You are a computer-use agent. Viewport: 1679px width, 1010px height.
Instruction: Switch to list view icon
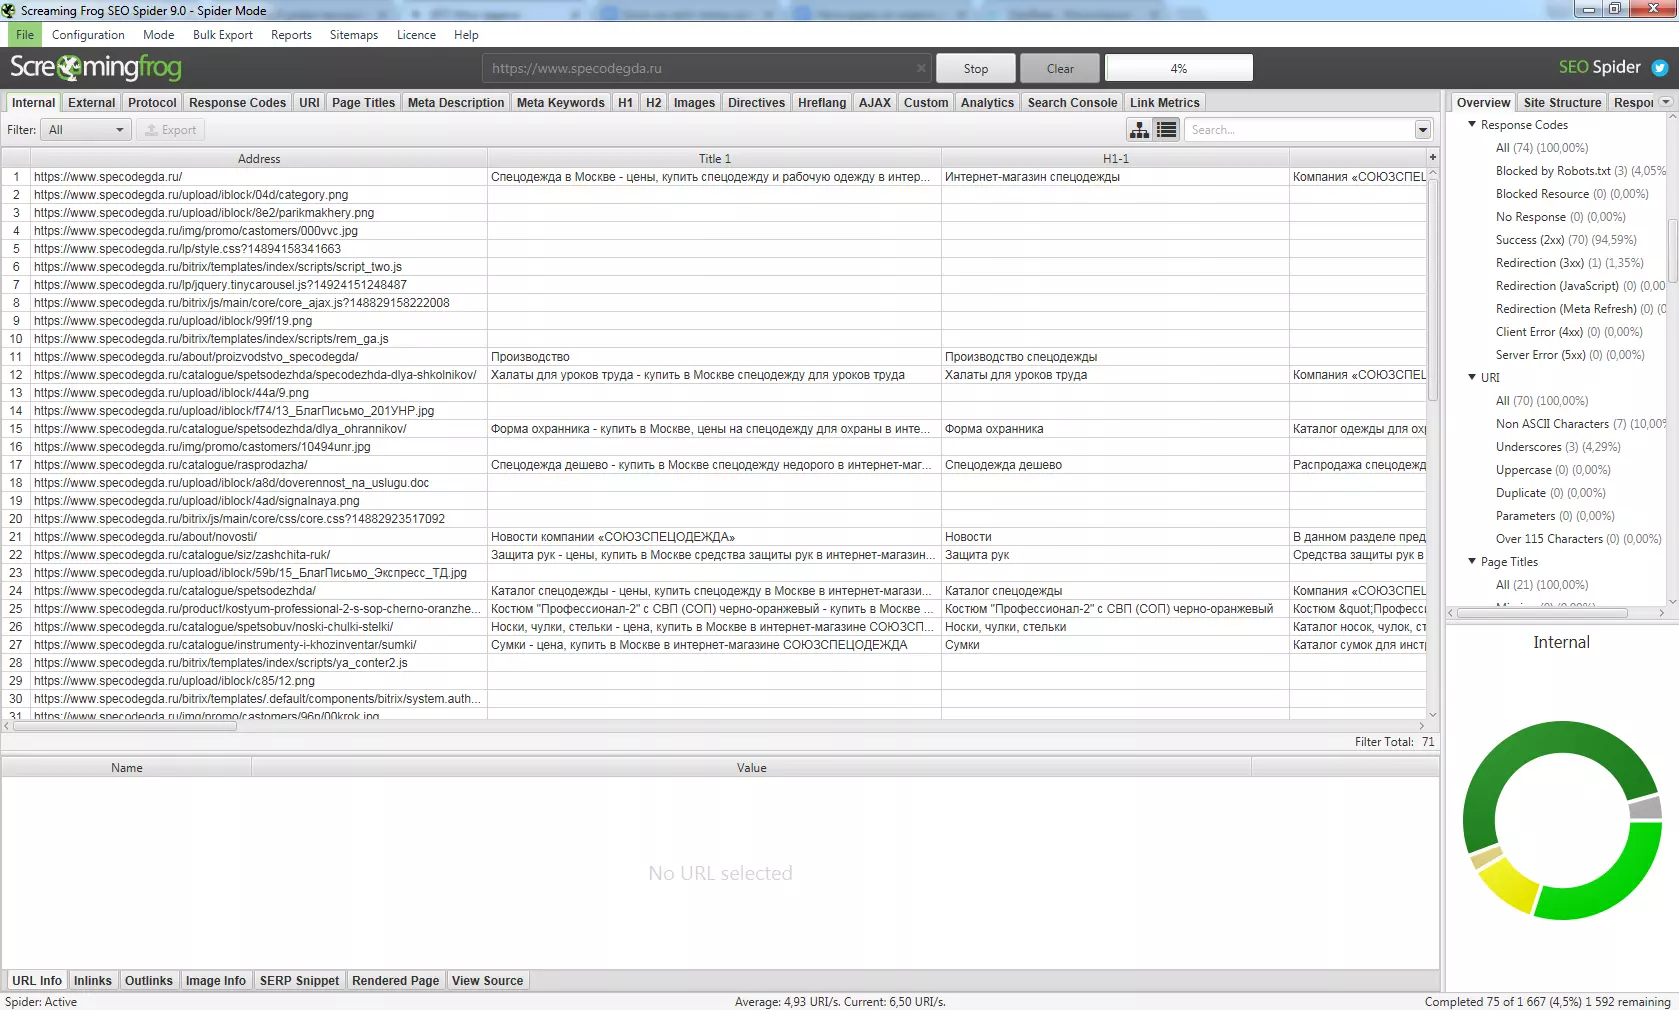click(1166, 130)
